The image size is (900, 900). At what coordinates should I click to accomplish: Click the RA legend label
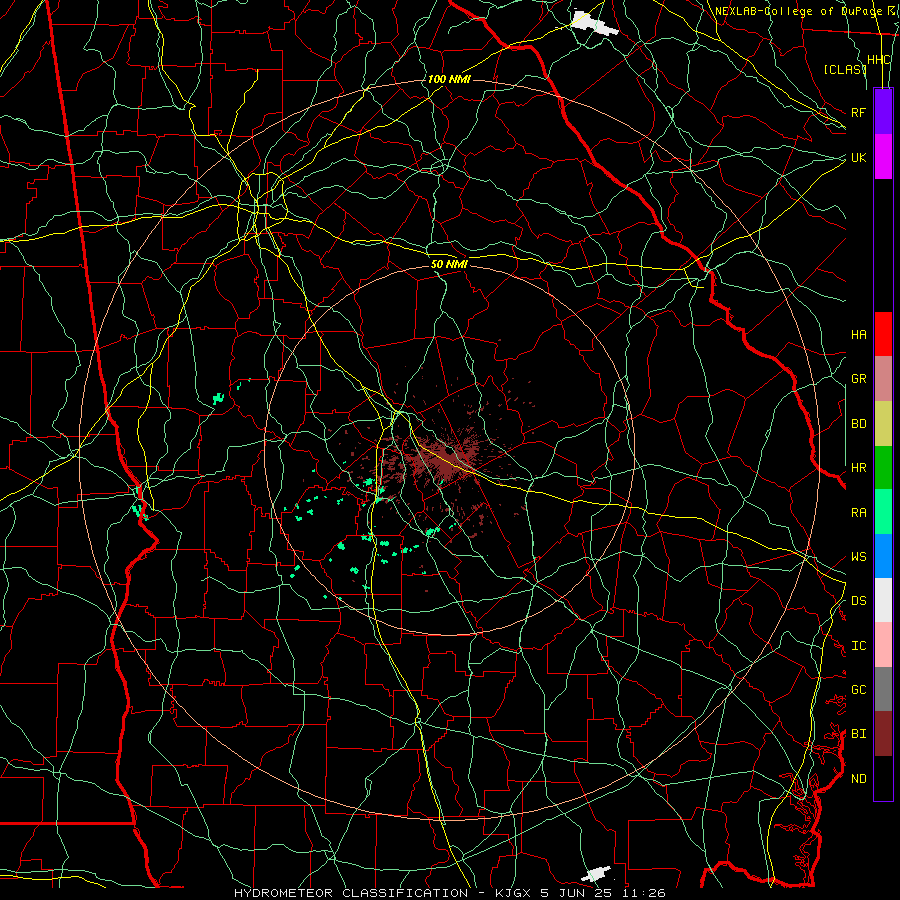[x=858, y=513]
